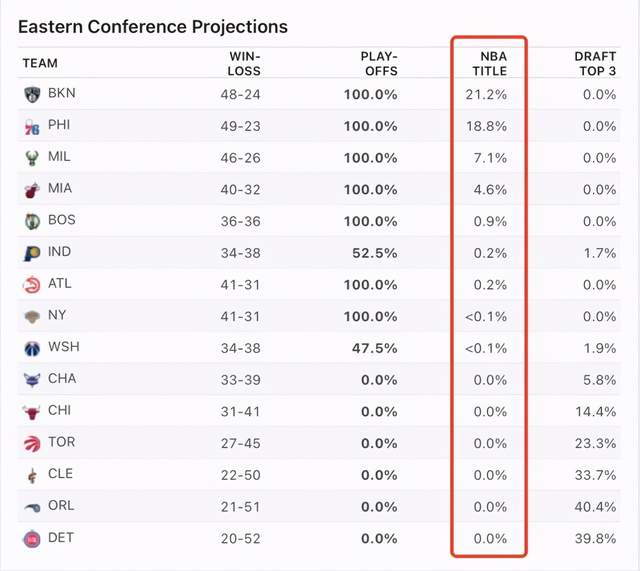
Task: Click the Indiana Pacers logo
Action: tap(30, 253)
